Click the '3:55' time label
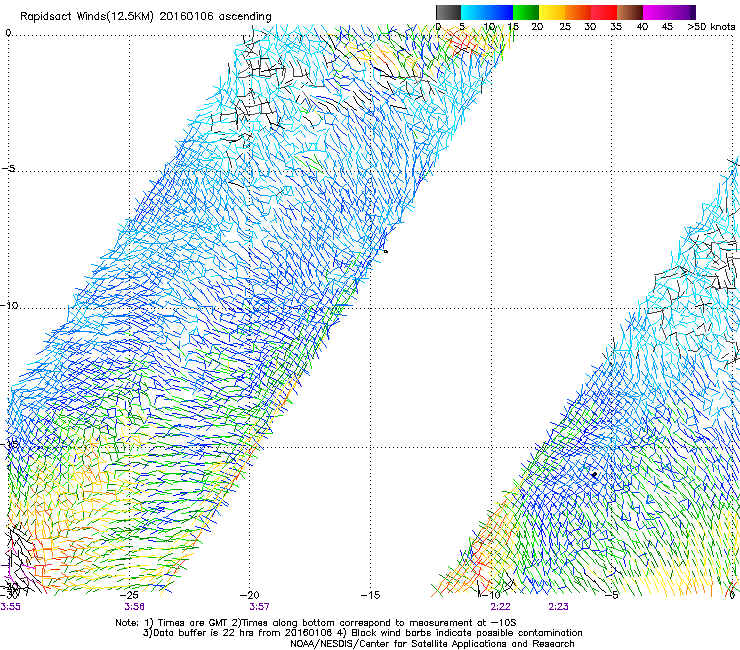 (x=10, y=607)
